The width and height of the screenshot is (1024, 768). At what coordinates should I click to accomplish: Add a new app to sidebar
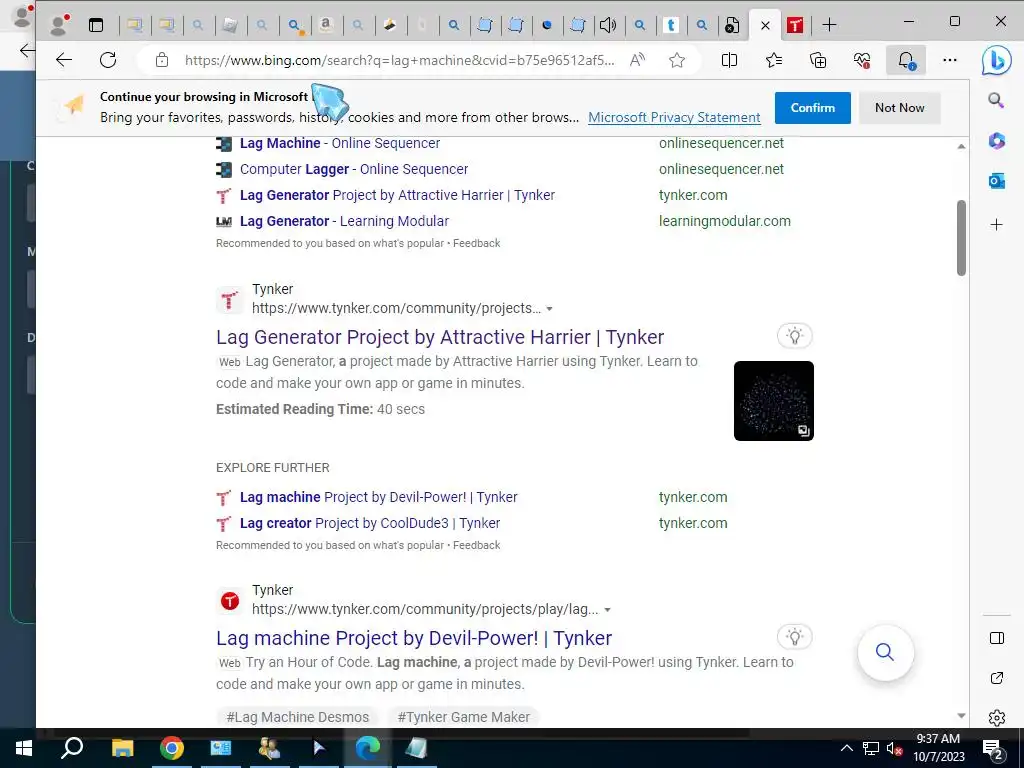[x=997, y=225]
